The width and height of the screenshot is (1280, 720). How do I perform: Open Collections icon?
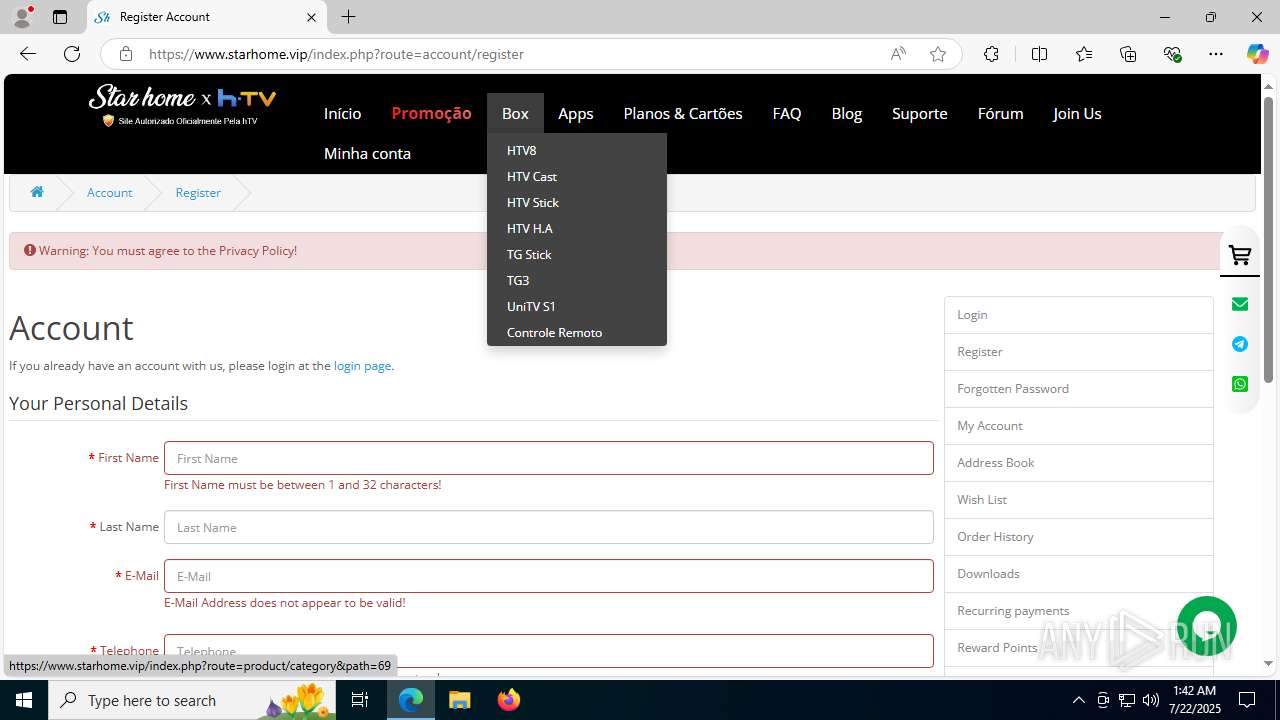coord(1128,54)
